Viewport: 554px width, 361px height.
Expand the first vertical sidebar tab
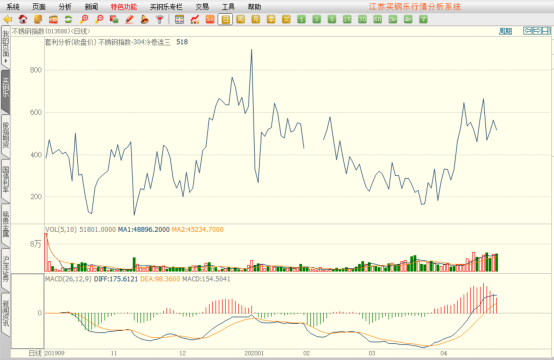coord(6,48)
